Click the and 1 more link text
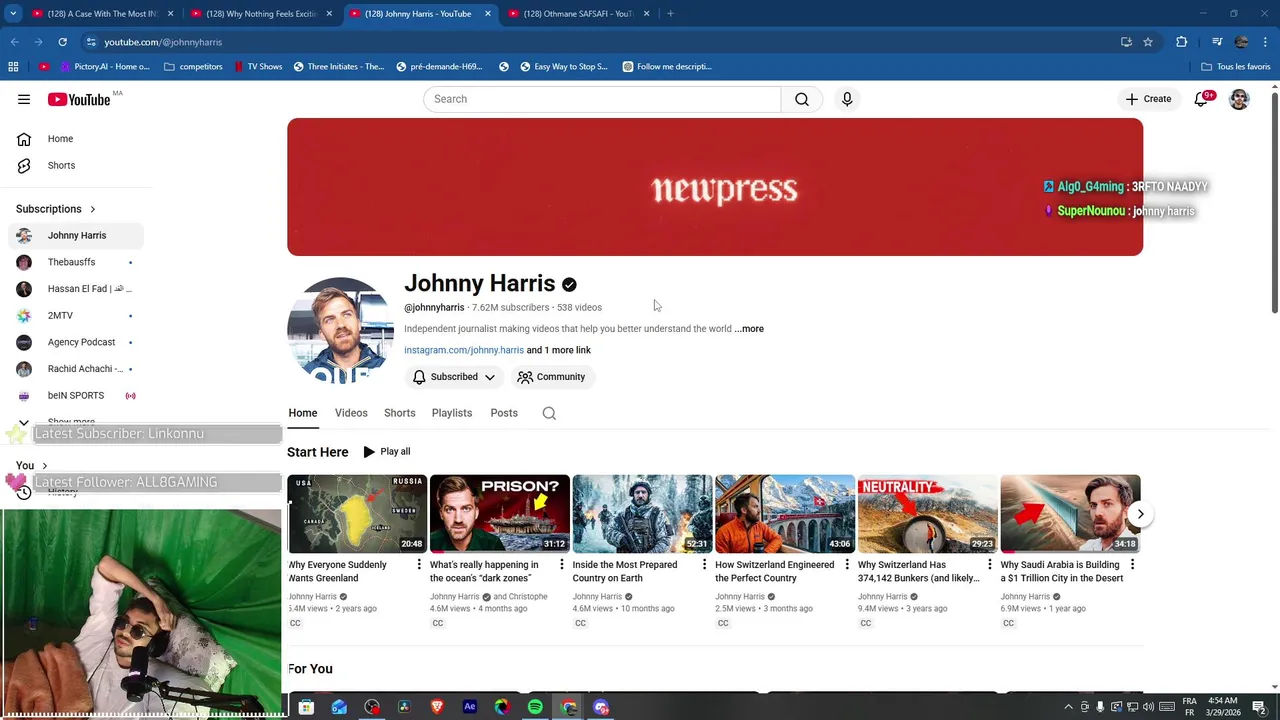Viewport: 1280px width, 720px height. point(559,350)
